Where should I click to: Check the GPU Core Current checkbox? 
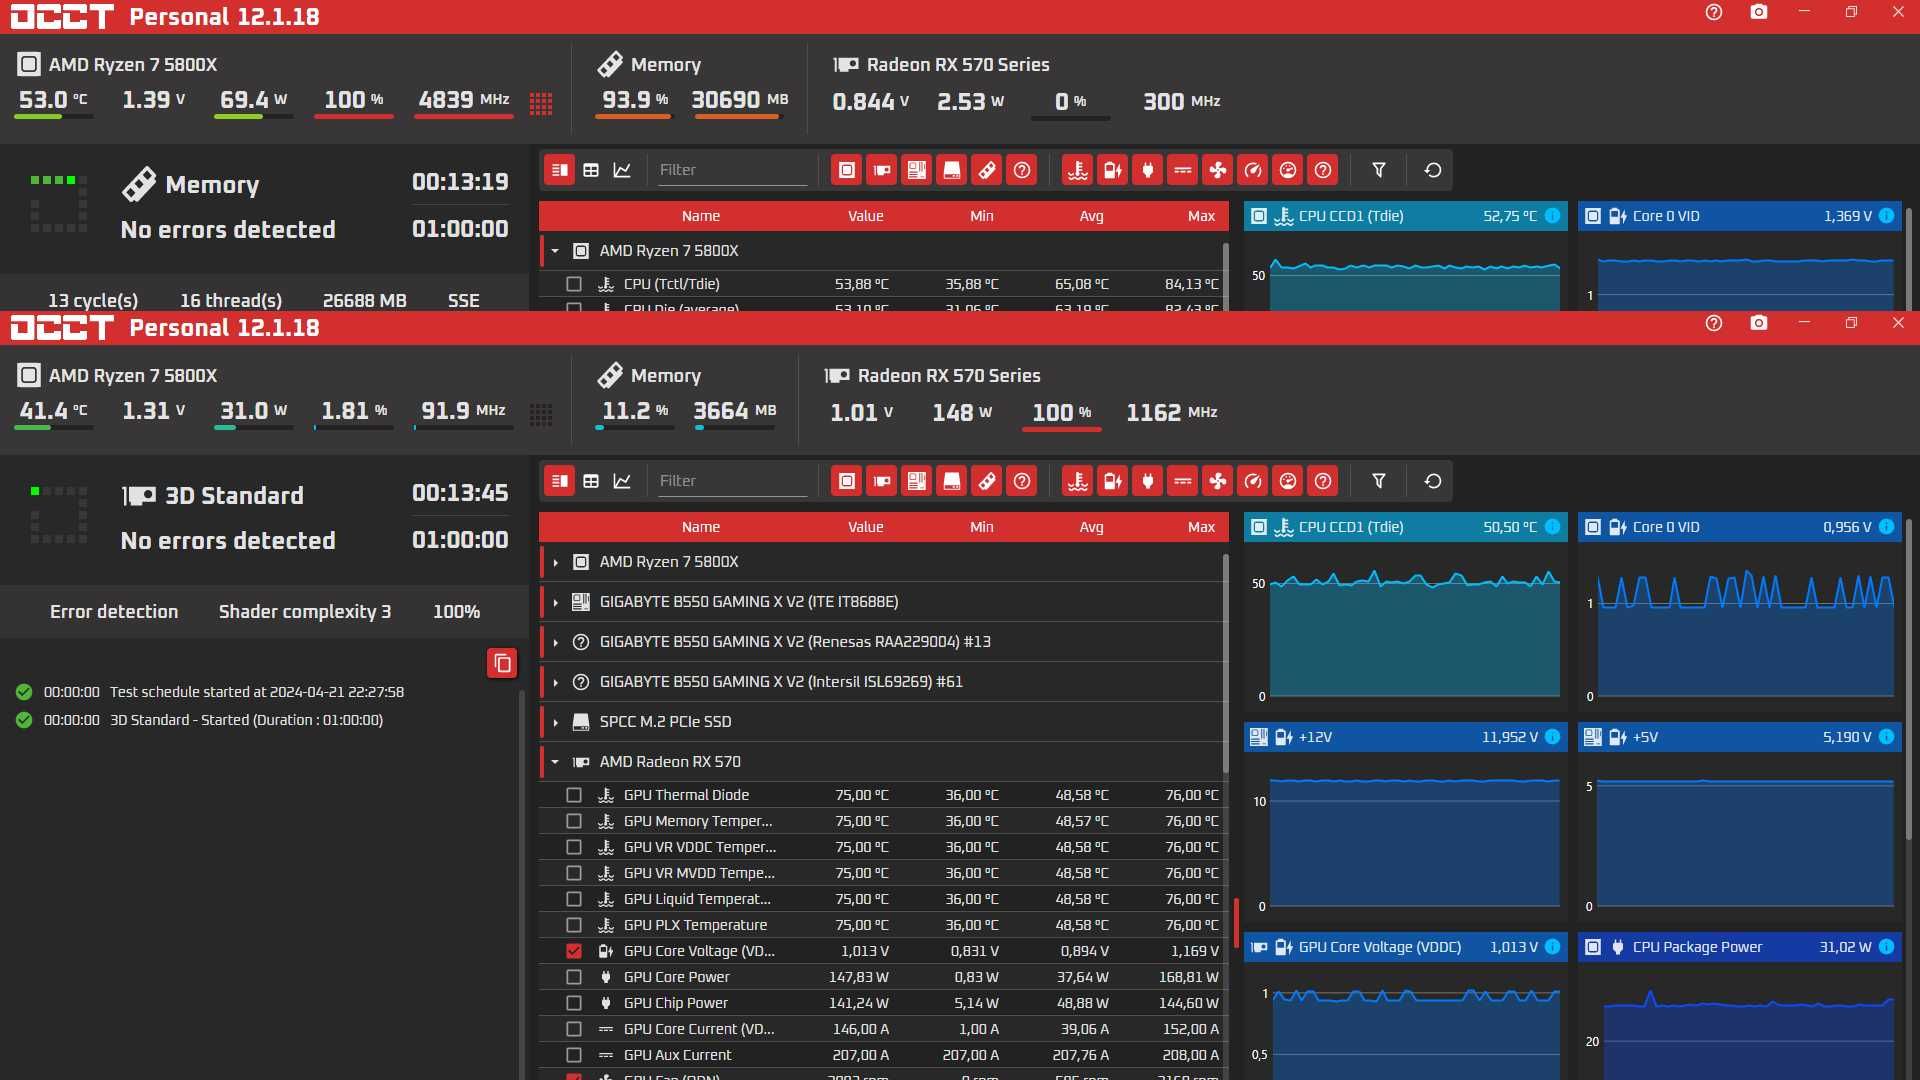pos(574,1029)
